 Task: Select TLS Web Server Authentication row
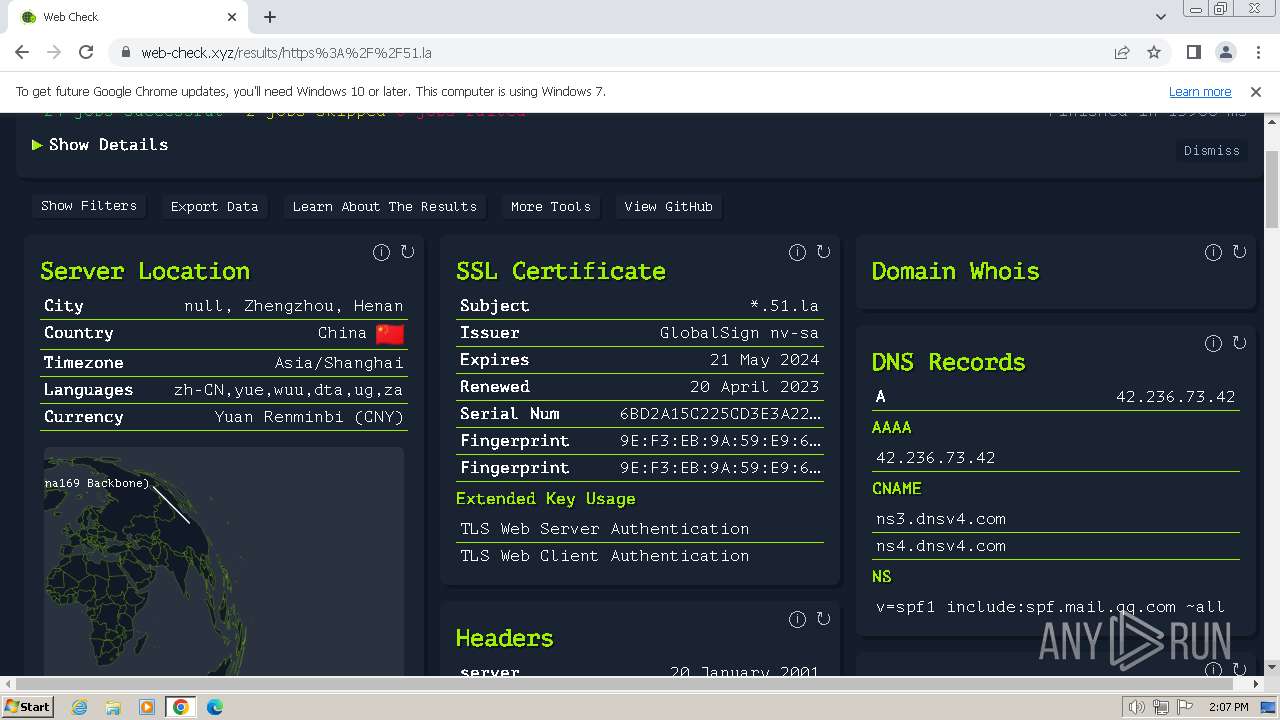point(640,529)
